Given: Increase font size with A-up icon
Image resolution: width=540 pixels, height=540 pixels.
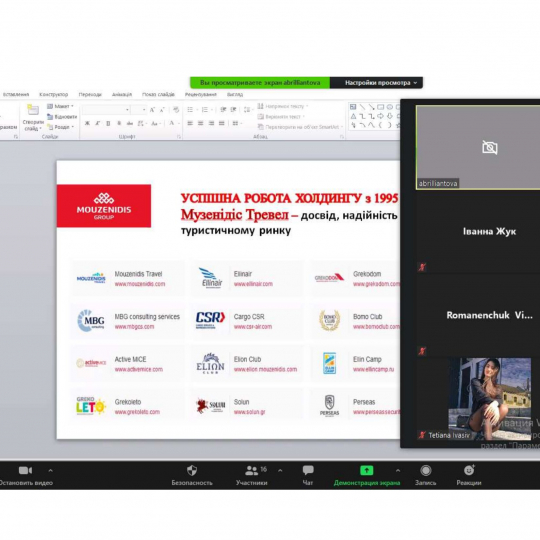Looking at the screenshot, I should (x=152, y=110).
